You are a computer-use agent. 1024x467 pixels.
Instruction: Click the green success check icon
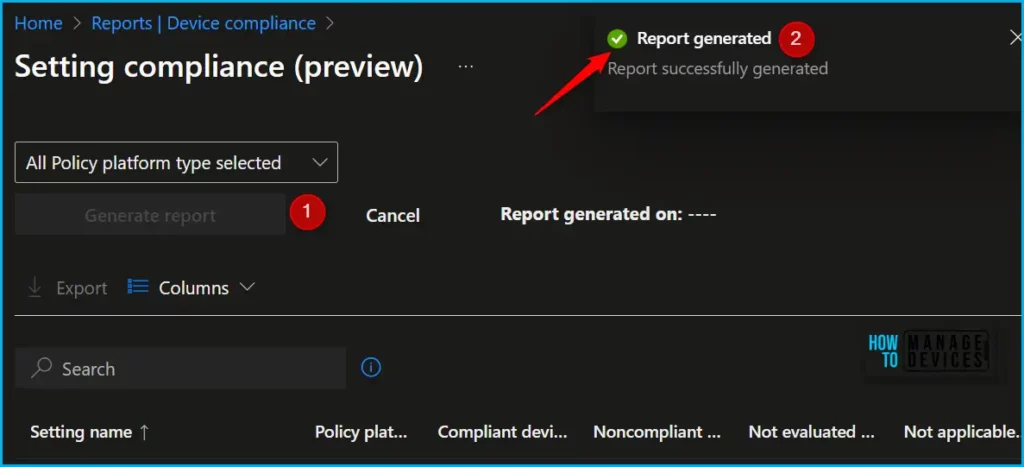(x=616, y=39)
